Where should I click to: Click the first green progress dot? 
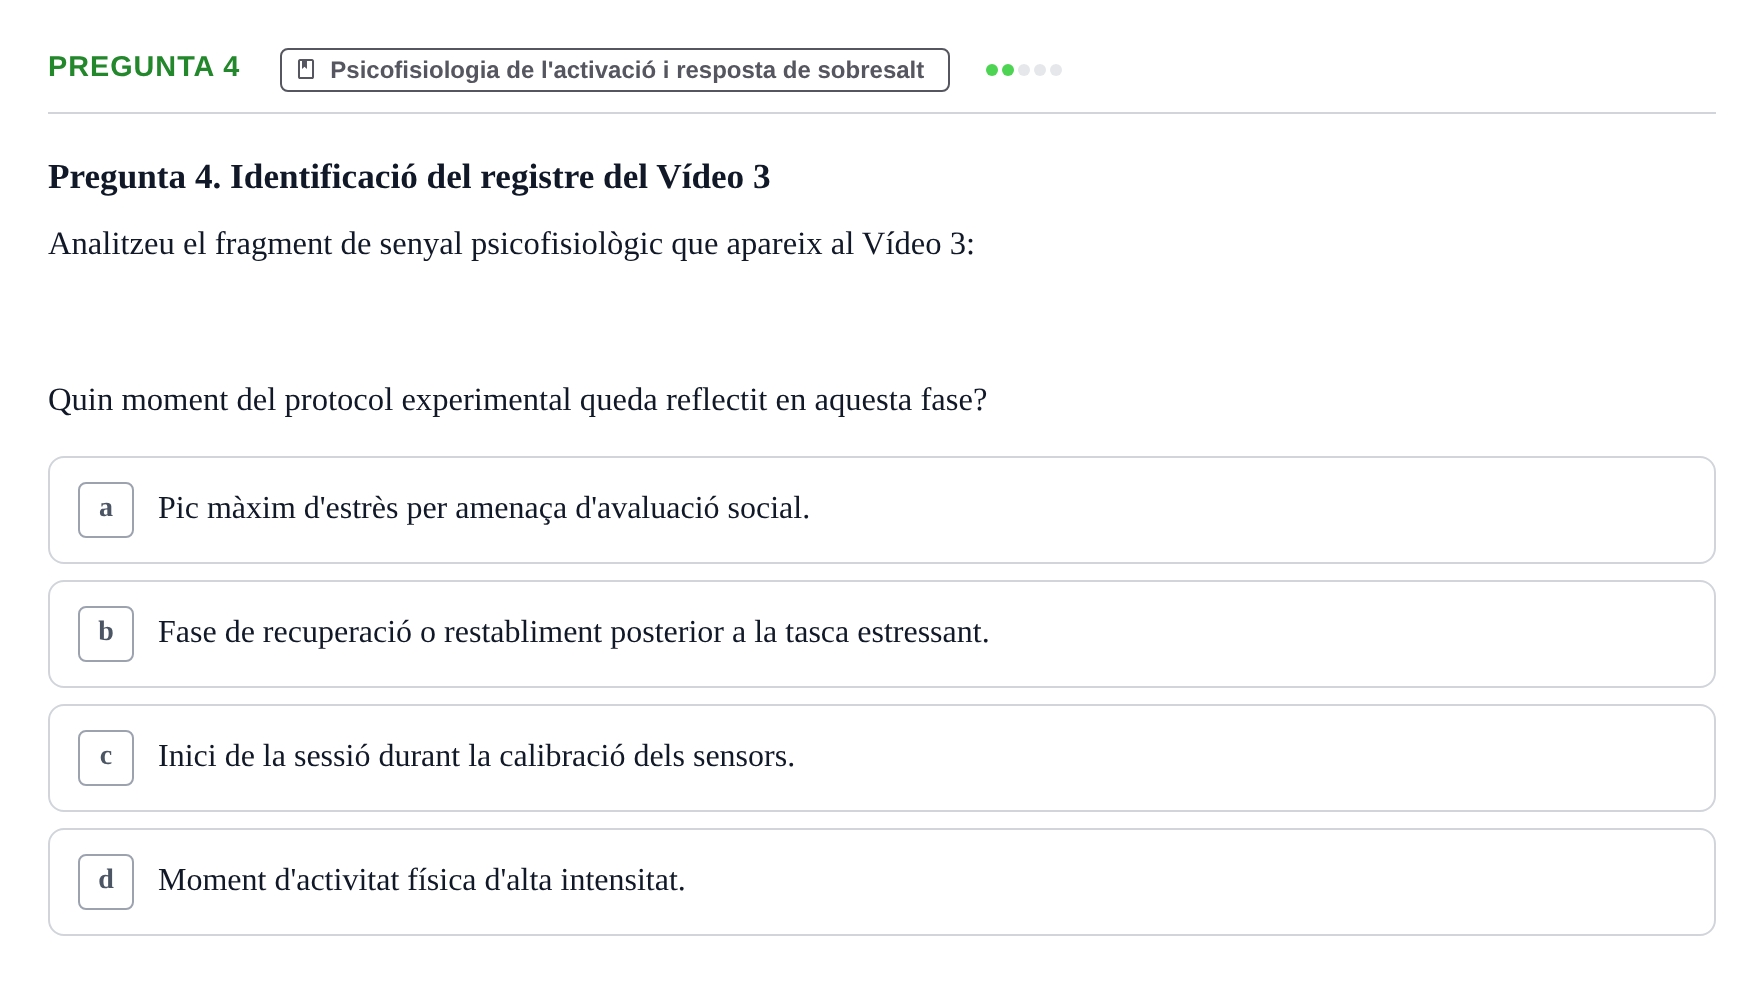point(992,70)
